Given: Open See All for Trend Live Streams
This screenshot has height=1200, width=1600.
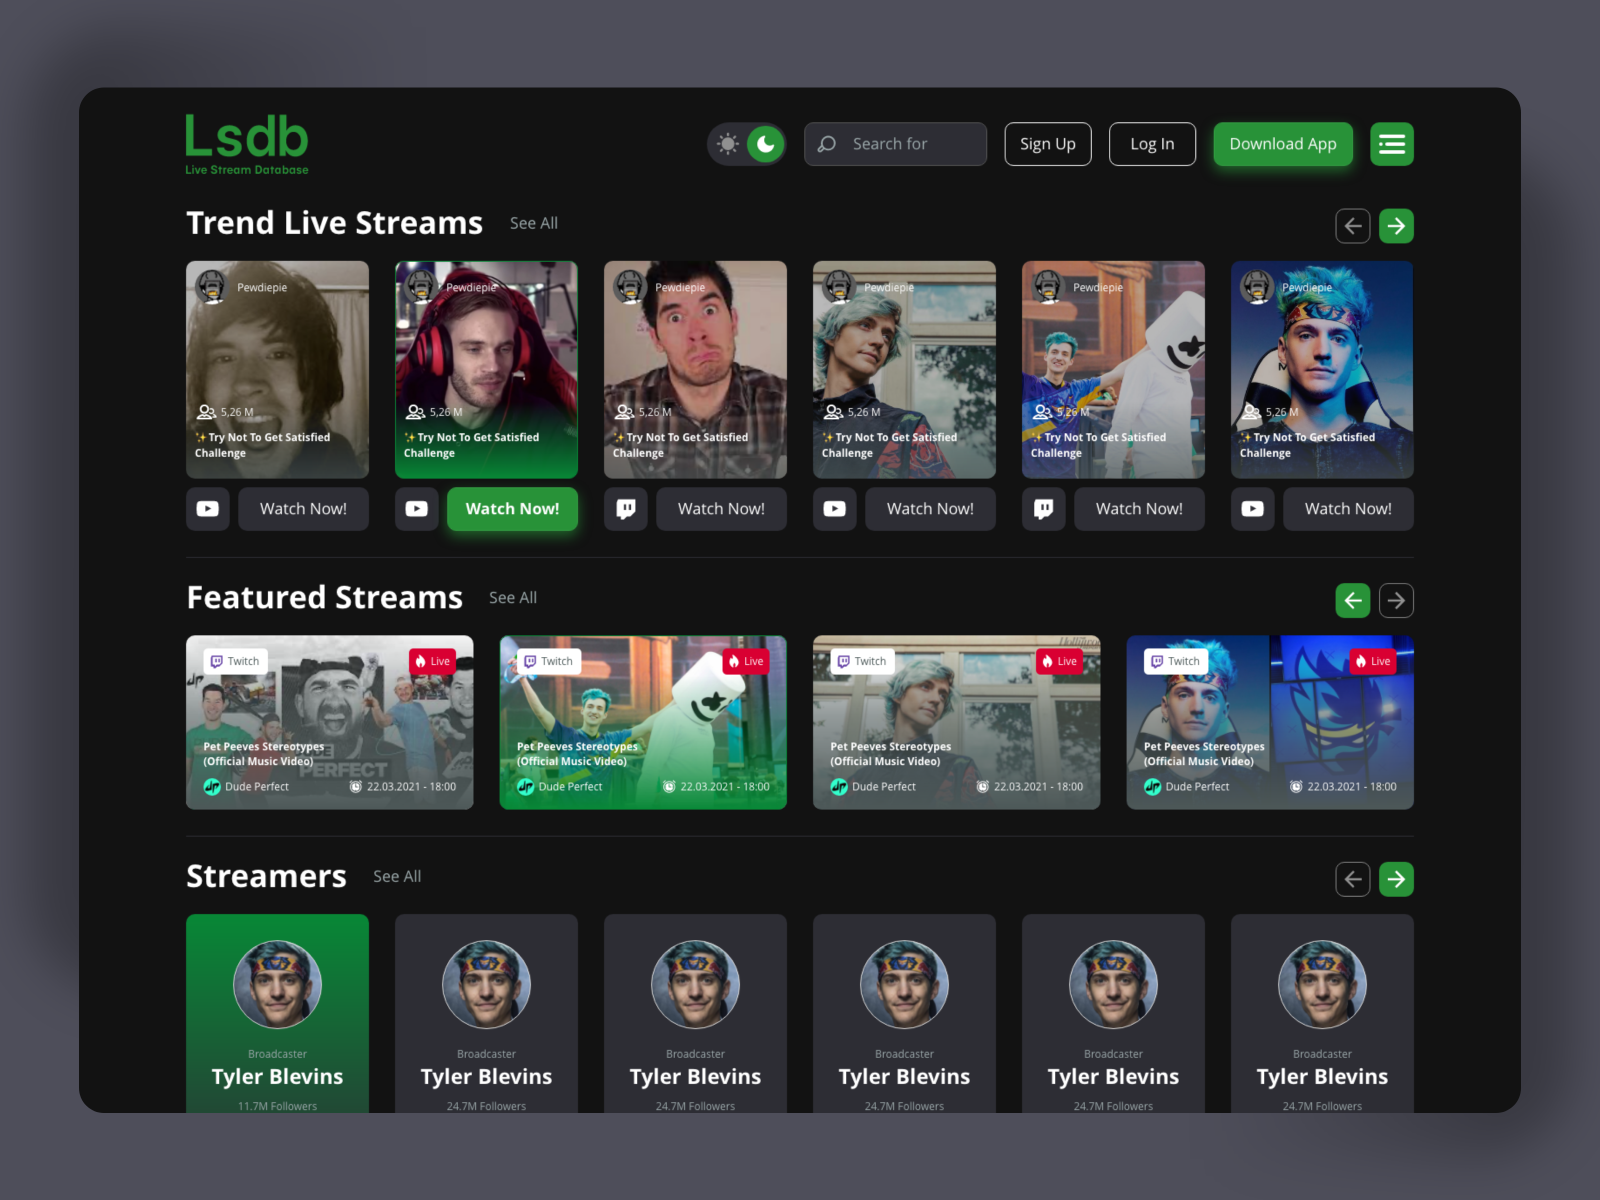Looking at the screenshot, I should tap(533, 223).
